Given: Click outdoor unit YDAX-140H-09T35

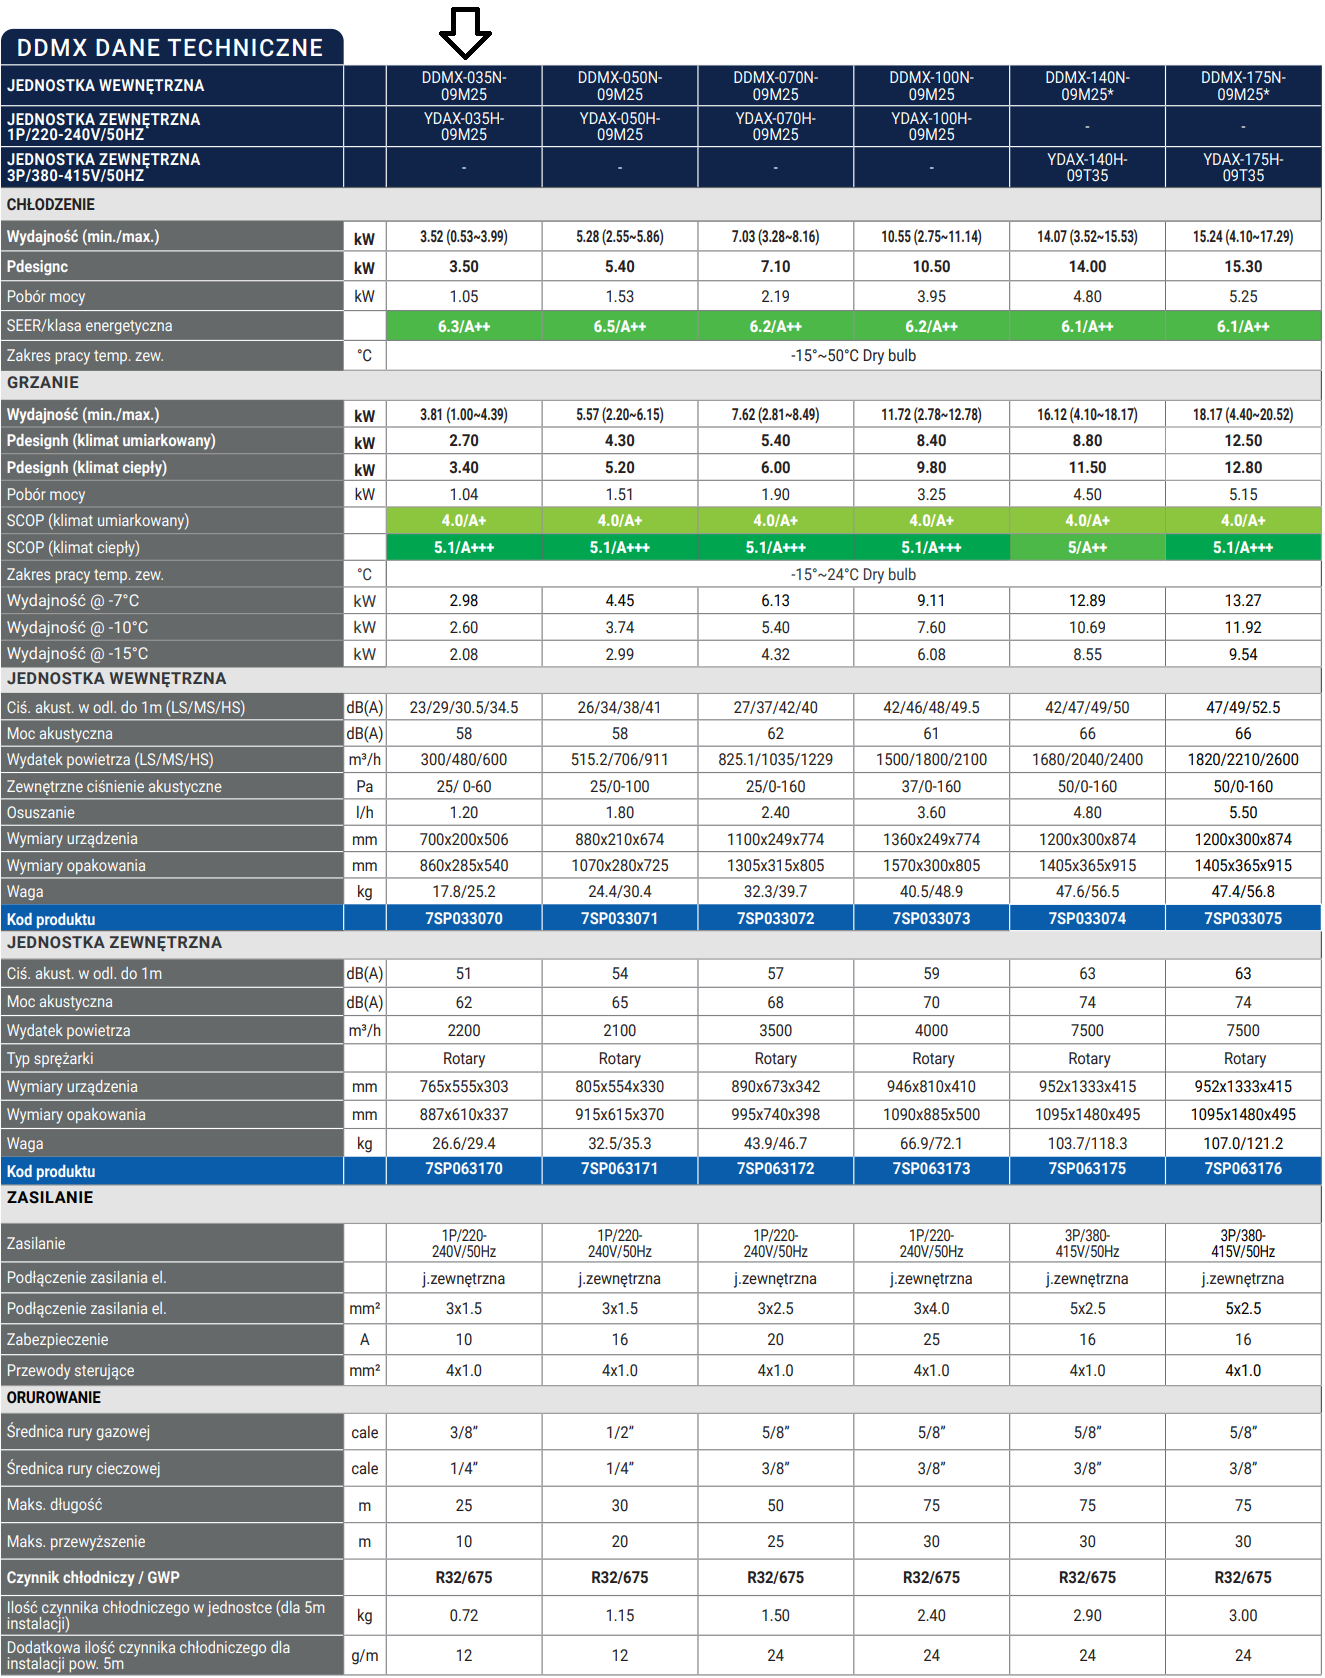Looking at the screenshot, I should (1088, 168).
